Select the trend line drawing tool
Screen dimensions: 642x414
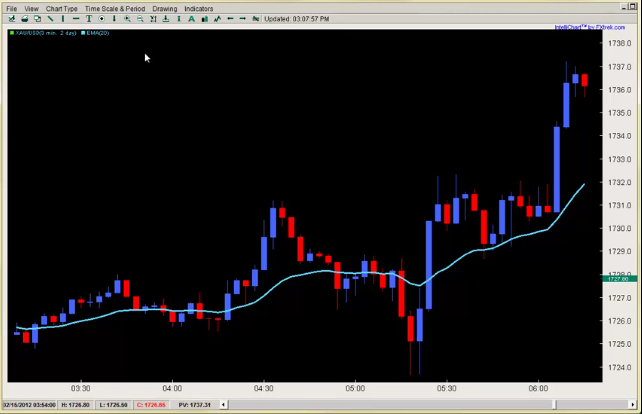50,18
